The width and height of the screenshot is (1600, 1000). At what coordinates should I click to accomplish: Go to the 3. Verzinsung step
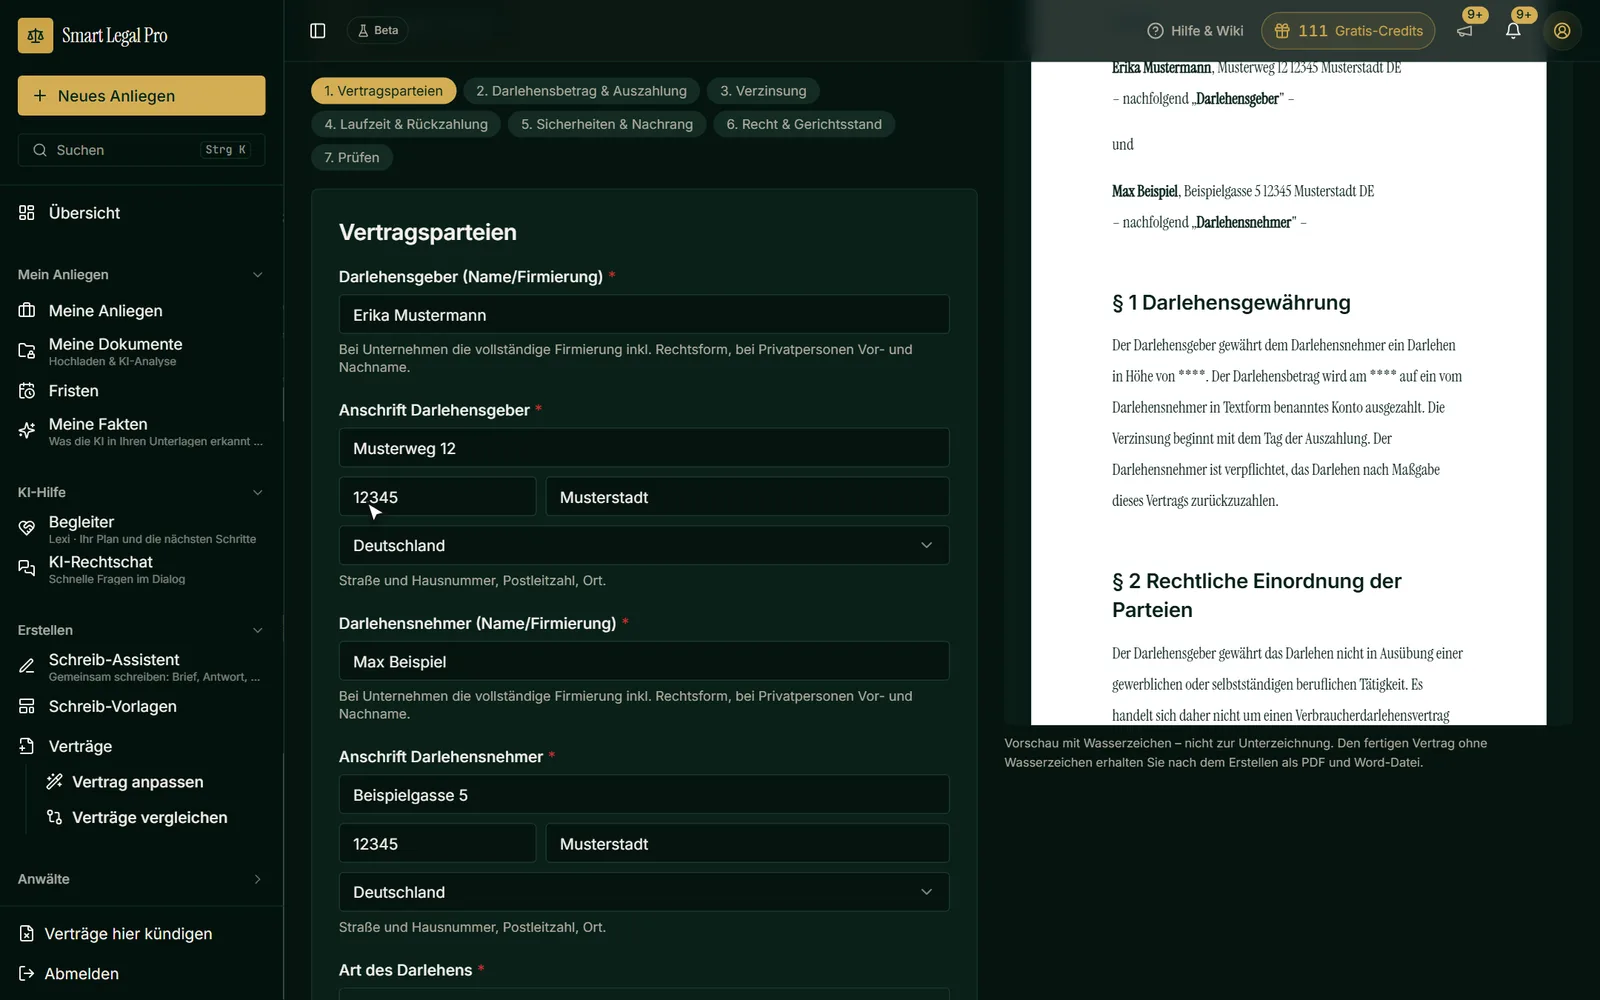point(763,91)
